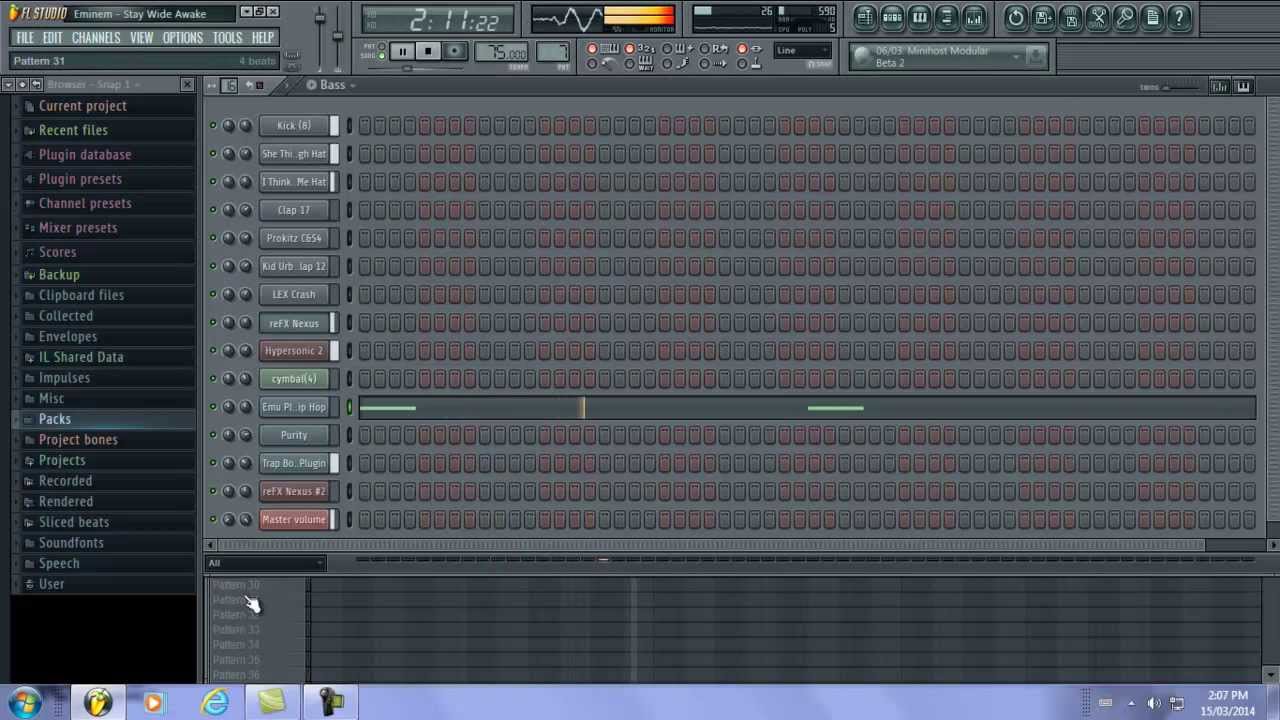Pause playback with the pause button

401,52
